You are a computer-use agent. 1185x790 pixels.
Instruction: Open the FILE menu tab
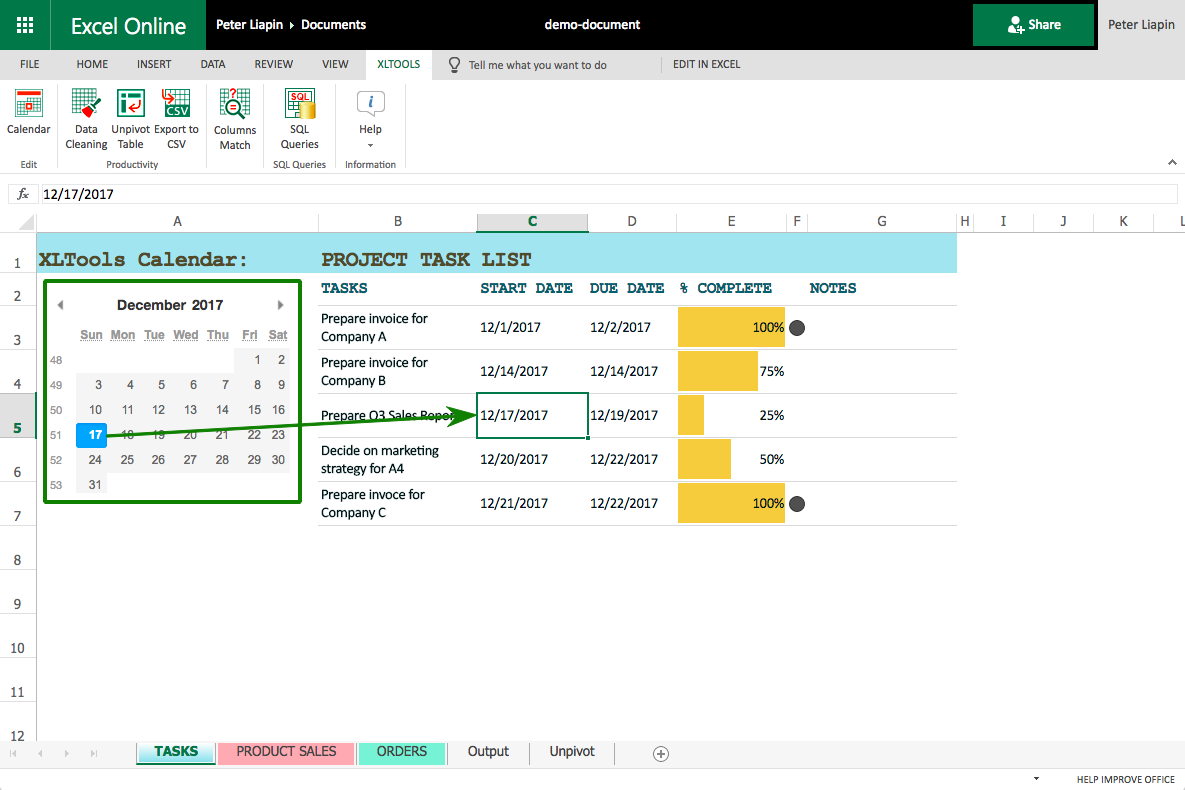(x=29, y=64)
